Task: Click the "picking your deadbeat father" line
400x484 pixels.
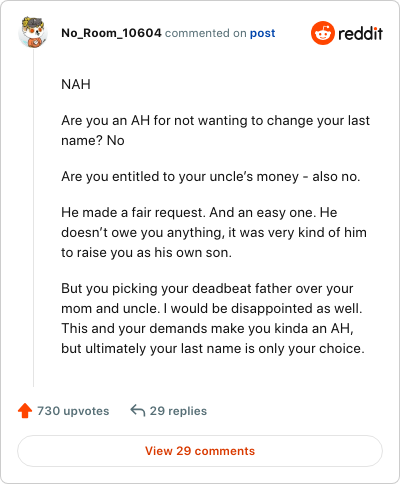Action: tap(207, 288)
